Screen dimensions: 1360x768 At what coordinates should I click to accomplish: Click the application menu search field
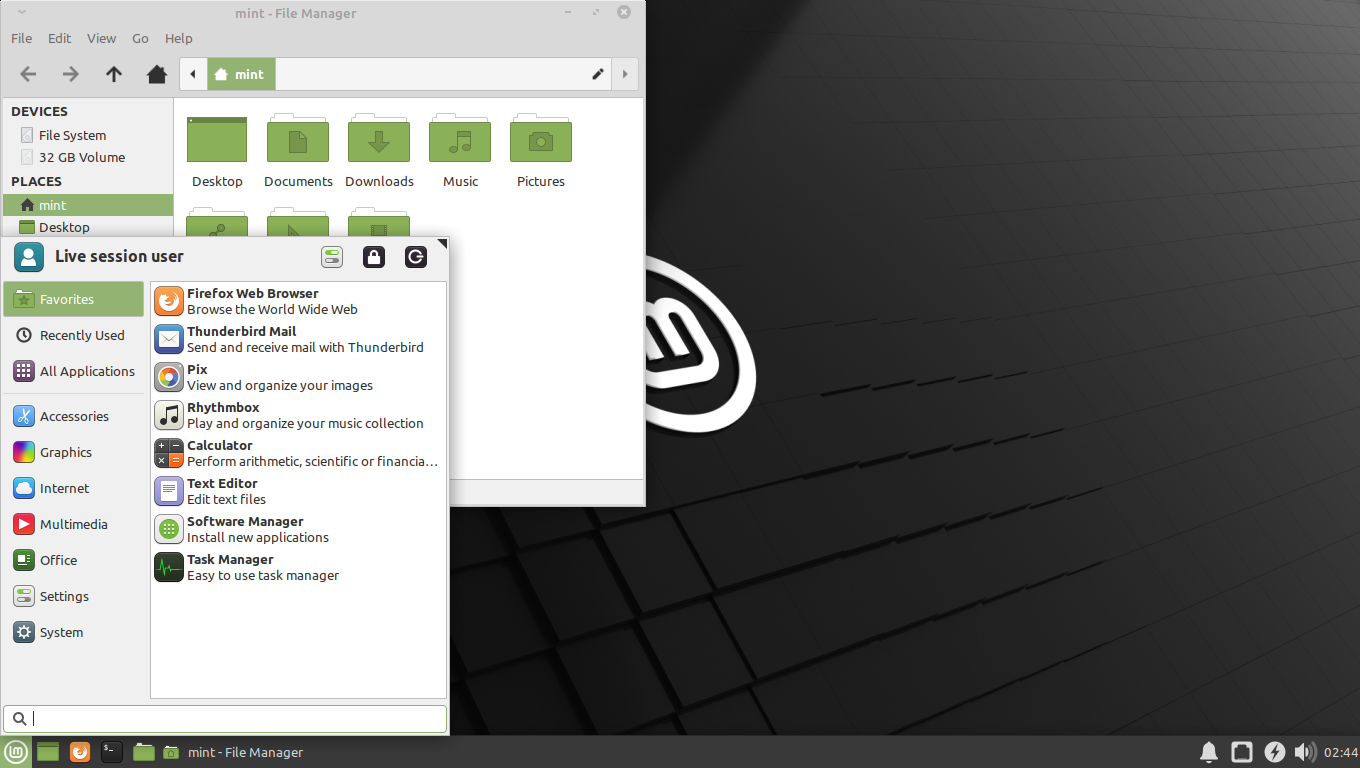(225, 718)
